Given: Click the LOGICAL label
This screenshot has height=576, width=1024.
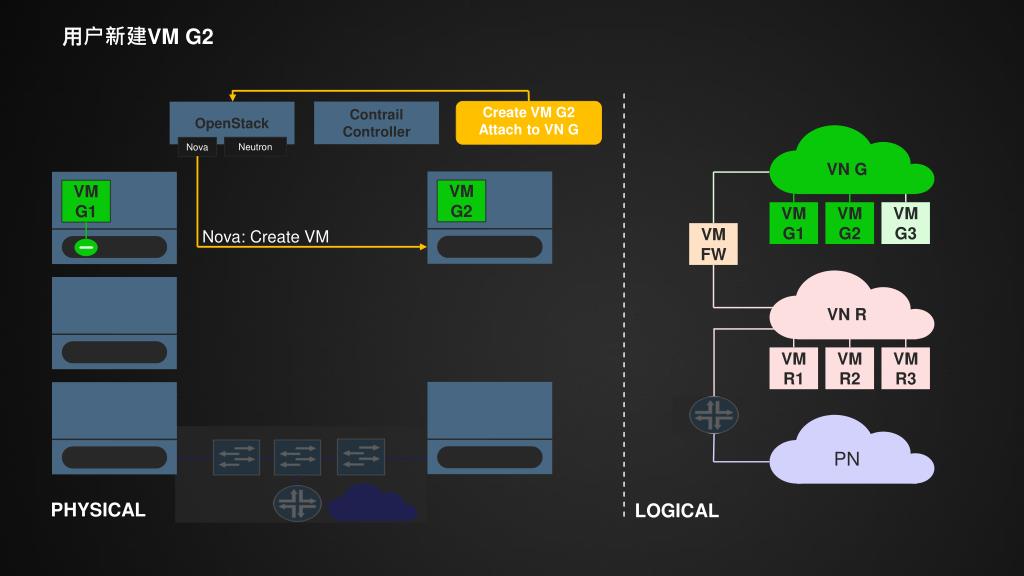Looking at the screenshot, I should click(x=677, y=511).
